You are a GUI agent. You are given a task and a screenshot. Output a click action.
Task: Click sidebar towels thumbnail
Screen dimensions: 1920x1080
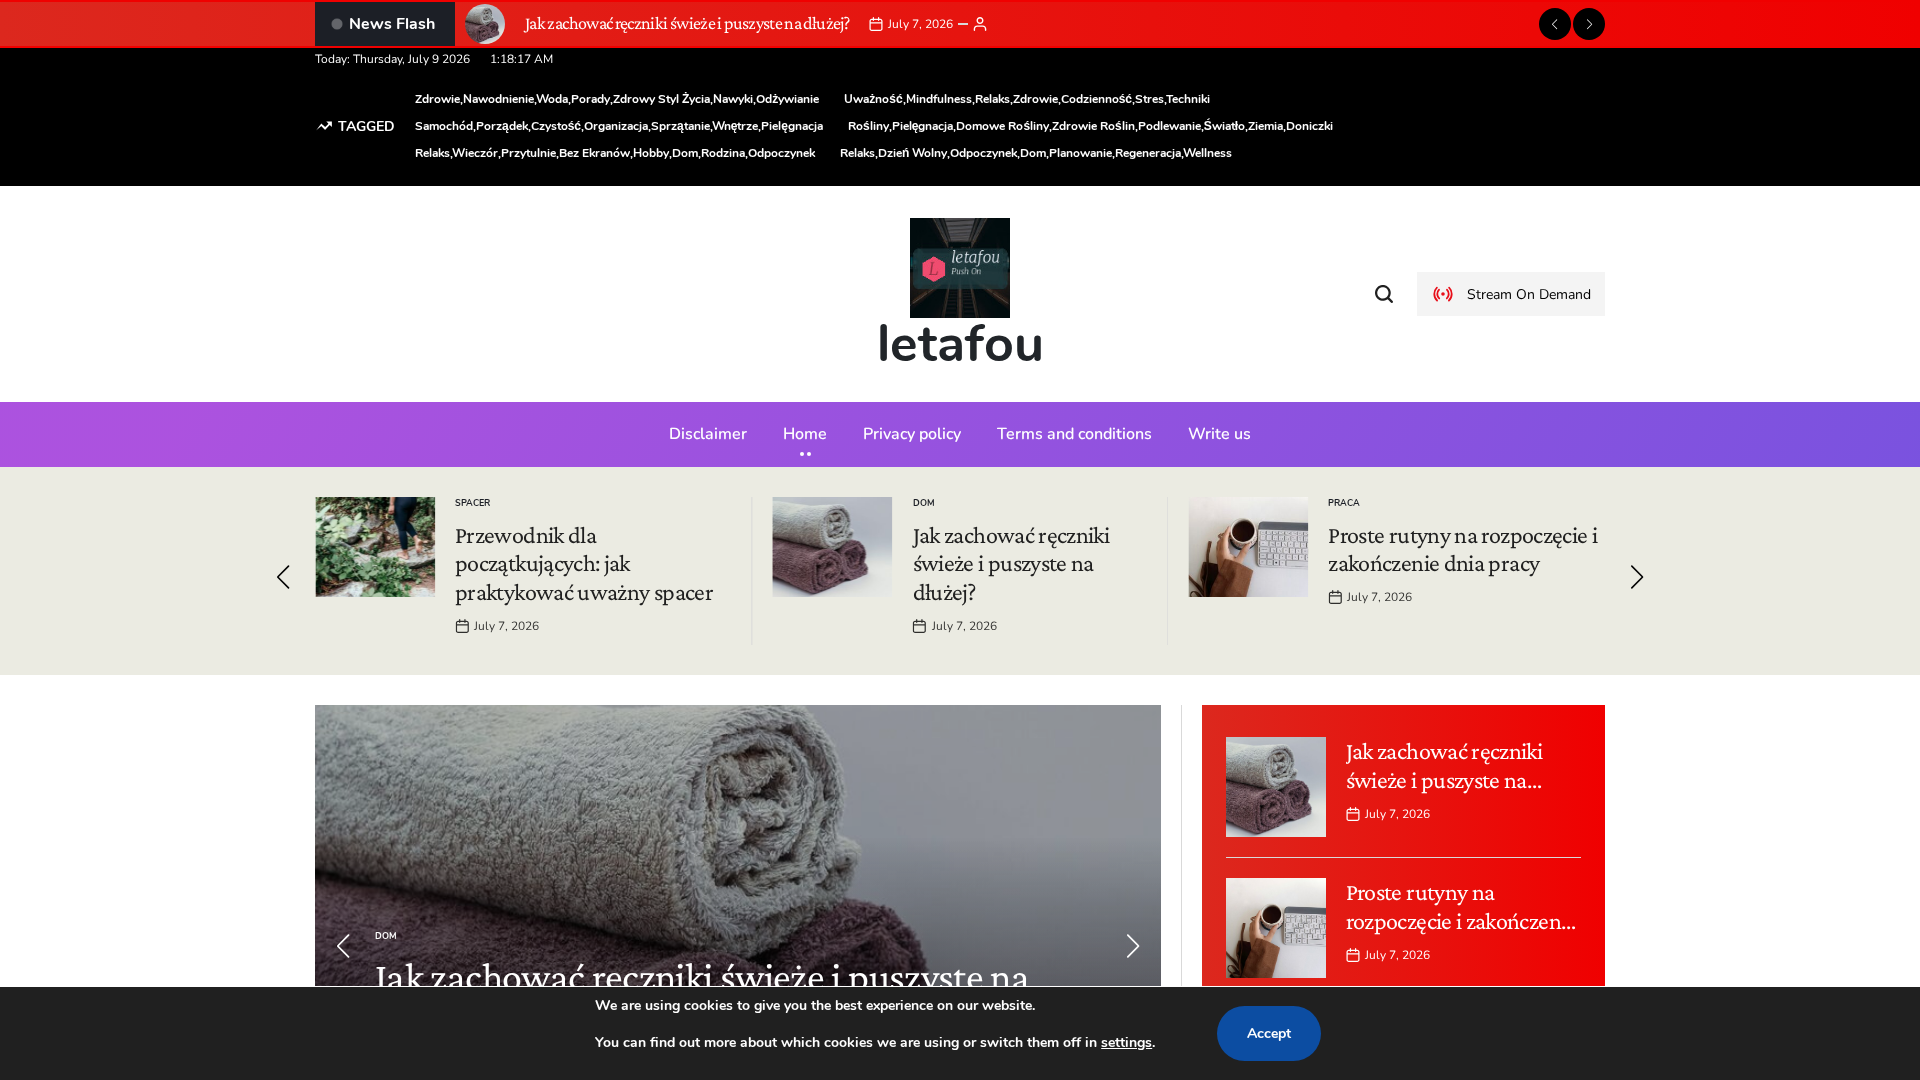point(1276,787)
